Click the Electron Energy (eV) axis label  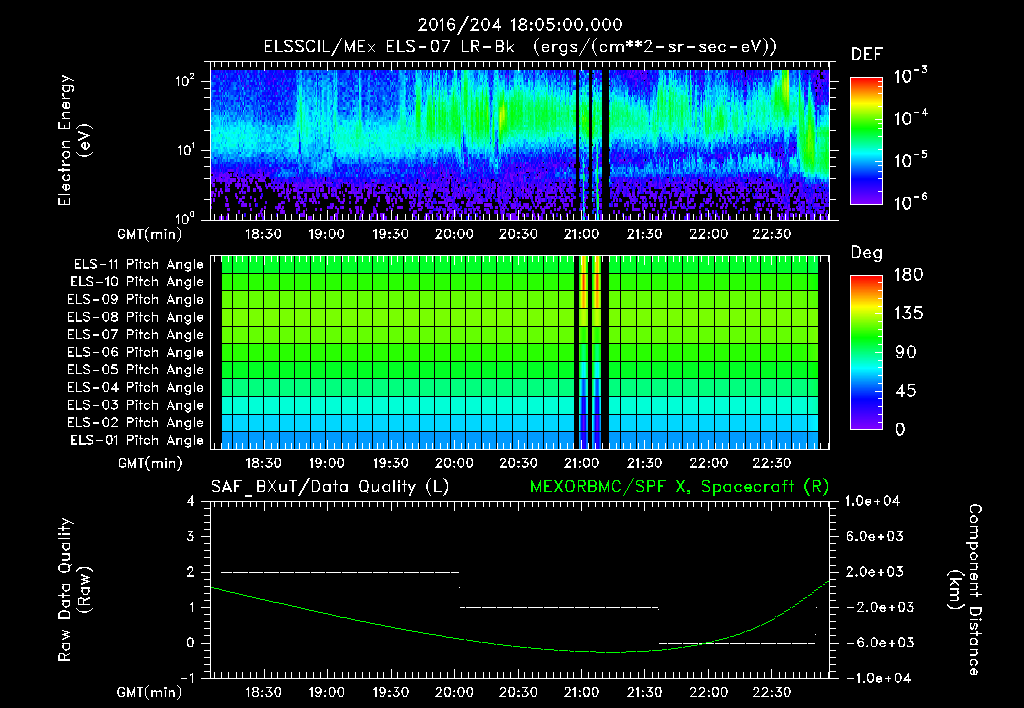point(74,140)
